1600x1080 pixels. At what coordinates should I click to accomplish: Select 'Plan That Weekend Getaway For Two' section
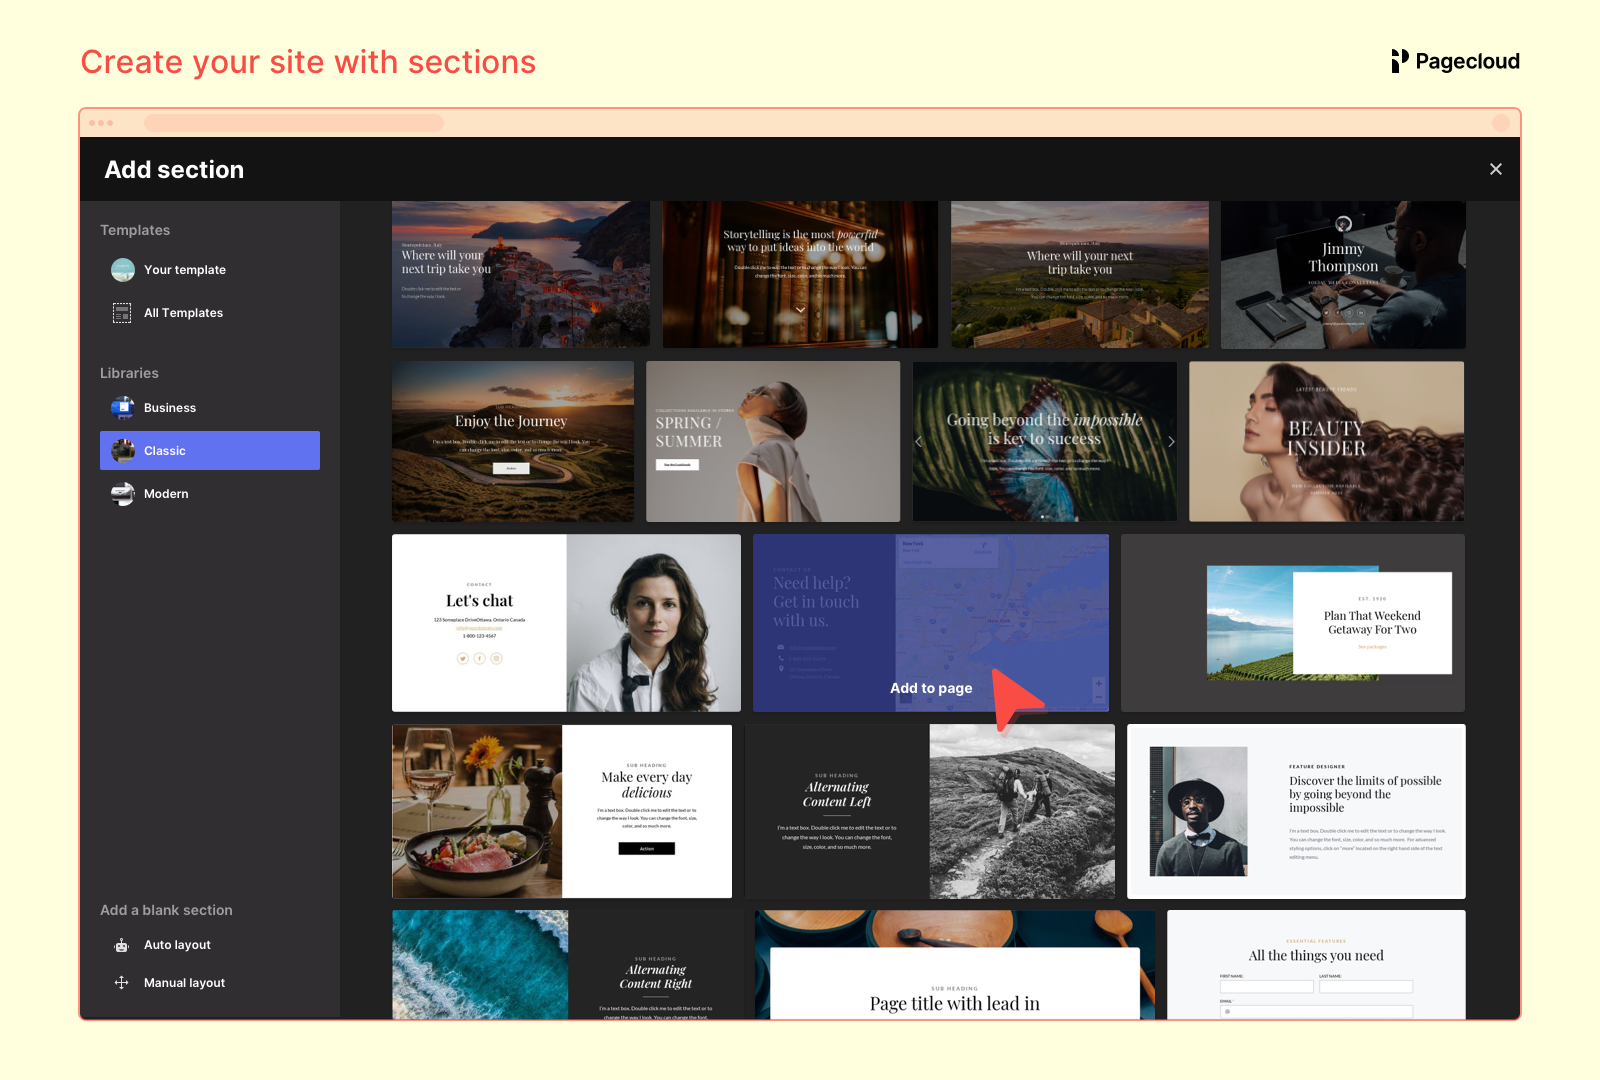[x=1293, y=623]
